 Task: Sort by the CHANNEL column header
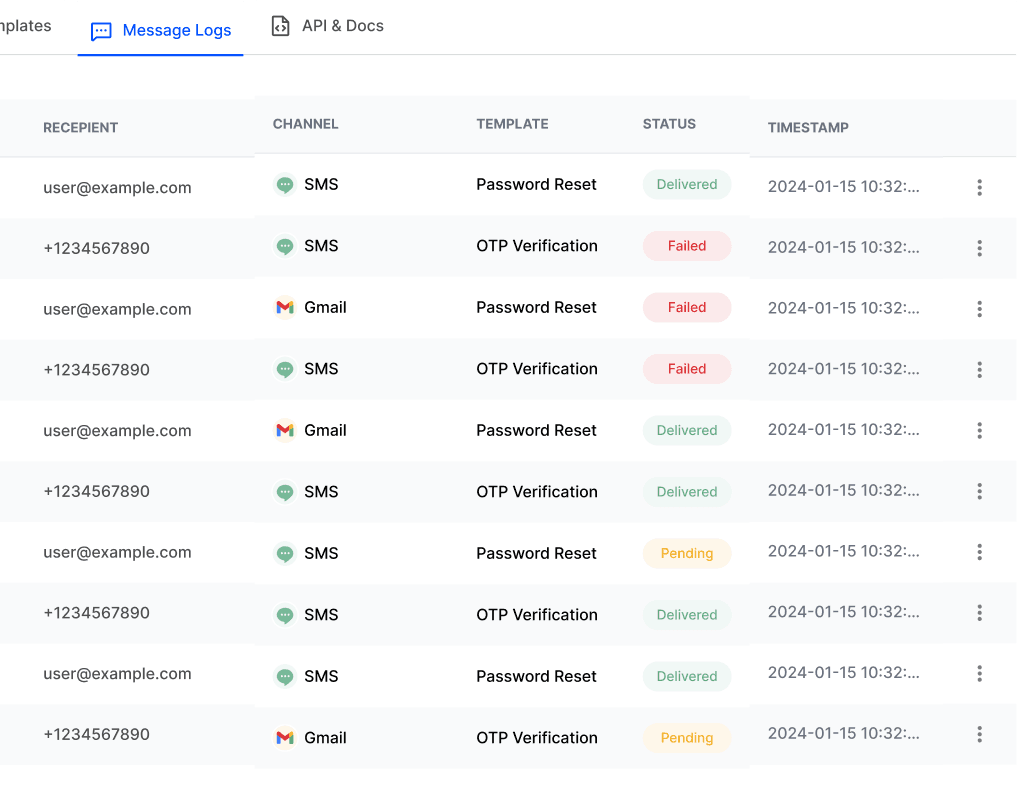coord(305,124)
